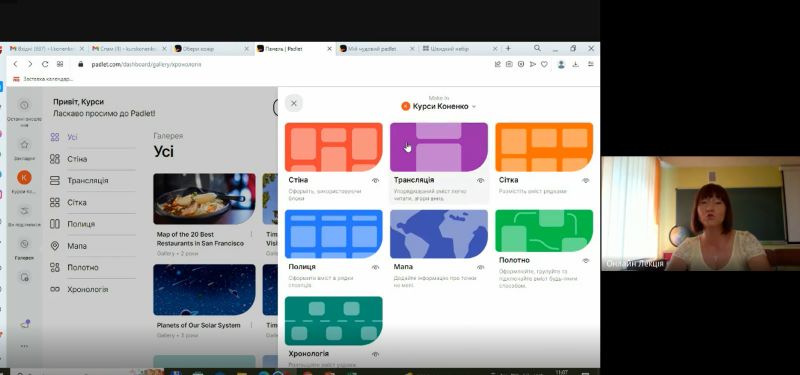The height and width of the screenshot is (375, 800).
Task: Open the browser search magnifier icon
Action: pos(537,48)
